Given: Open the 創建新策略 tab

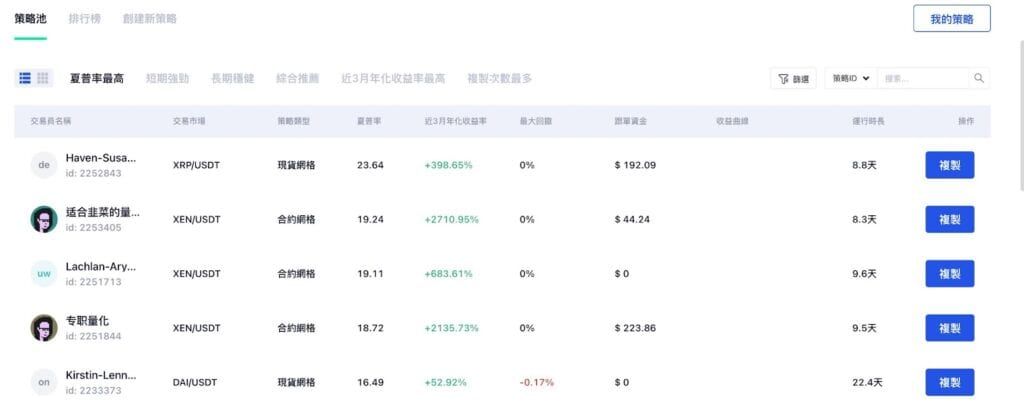Looking at the screenshot, I should point(152,19).
